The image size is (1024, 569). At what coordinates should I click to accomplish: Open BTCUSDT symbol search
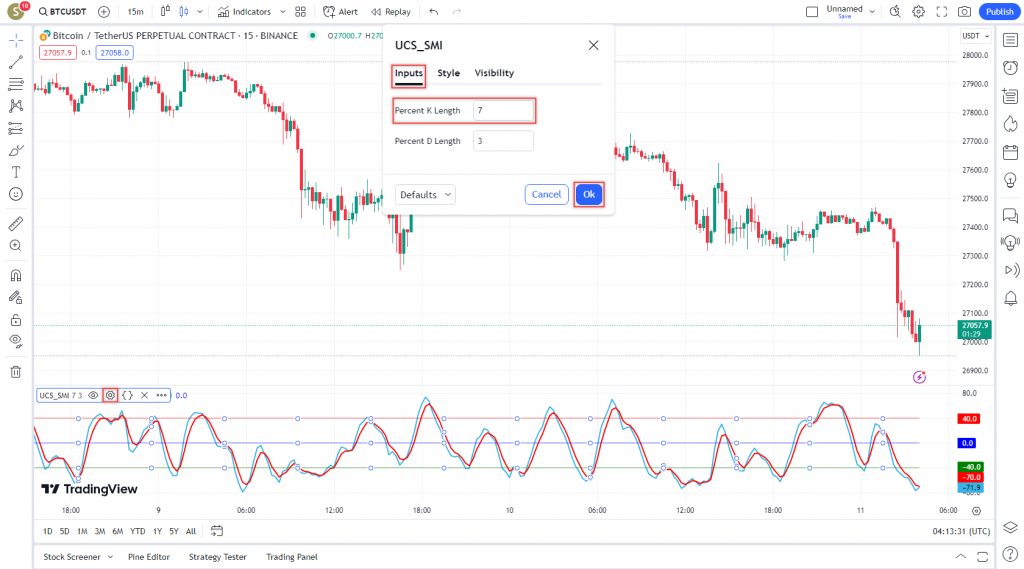coord(63,12)
